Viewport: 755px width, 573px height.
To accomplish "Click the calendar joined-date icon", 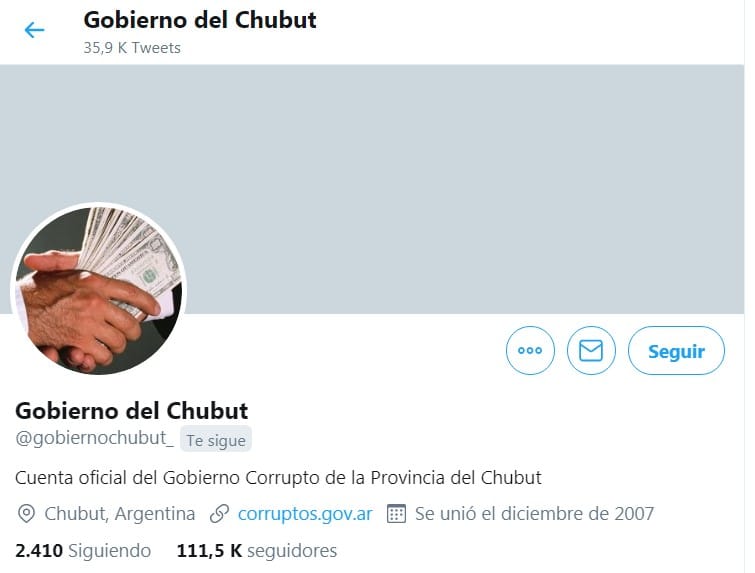I will pos(396,514).
